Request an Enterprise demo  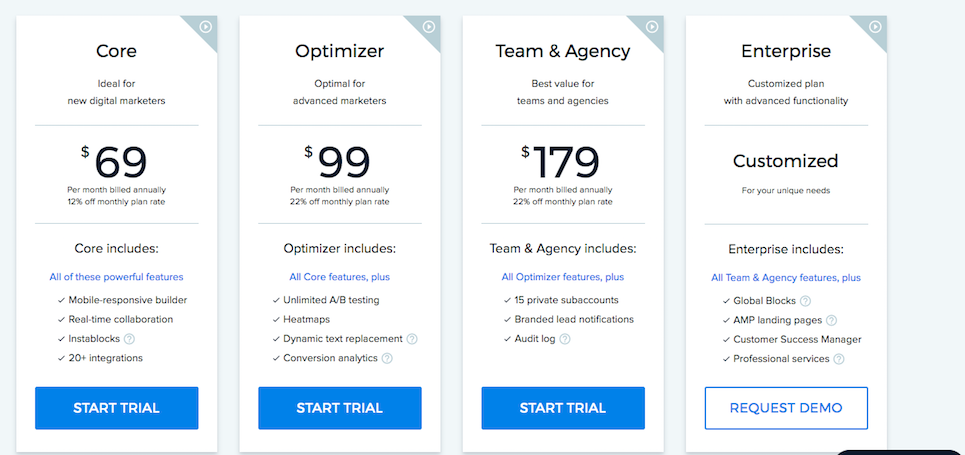[786, 408]
